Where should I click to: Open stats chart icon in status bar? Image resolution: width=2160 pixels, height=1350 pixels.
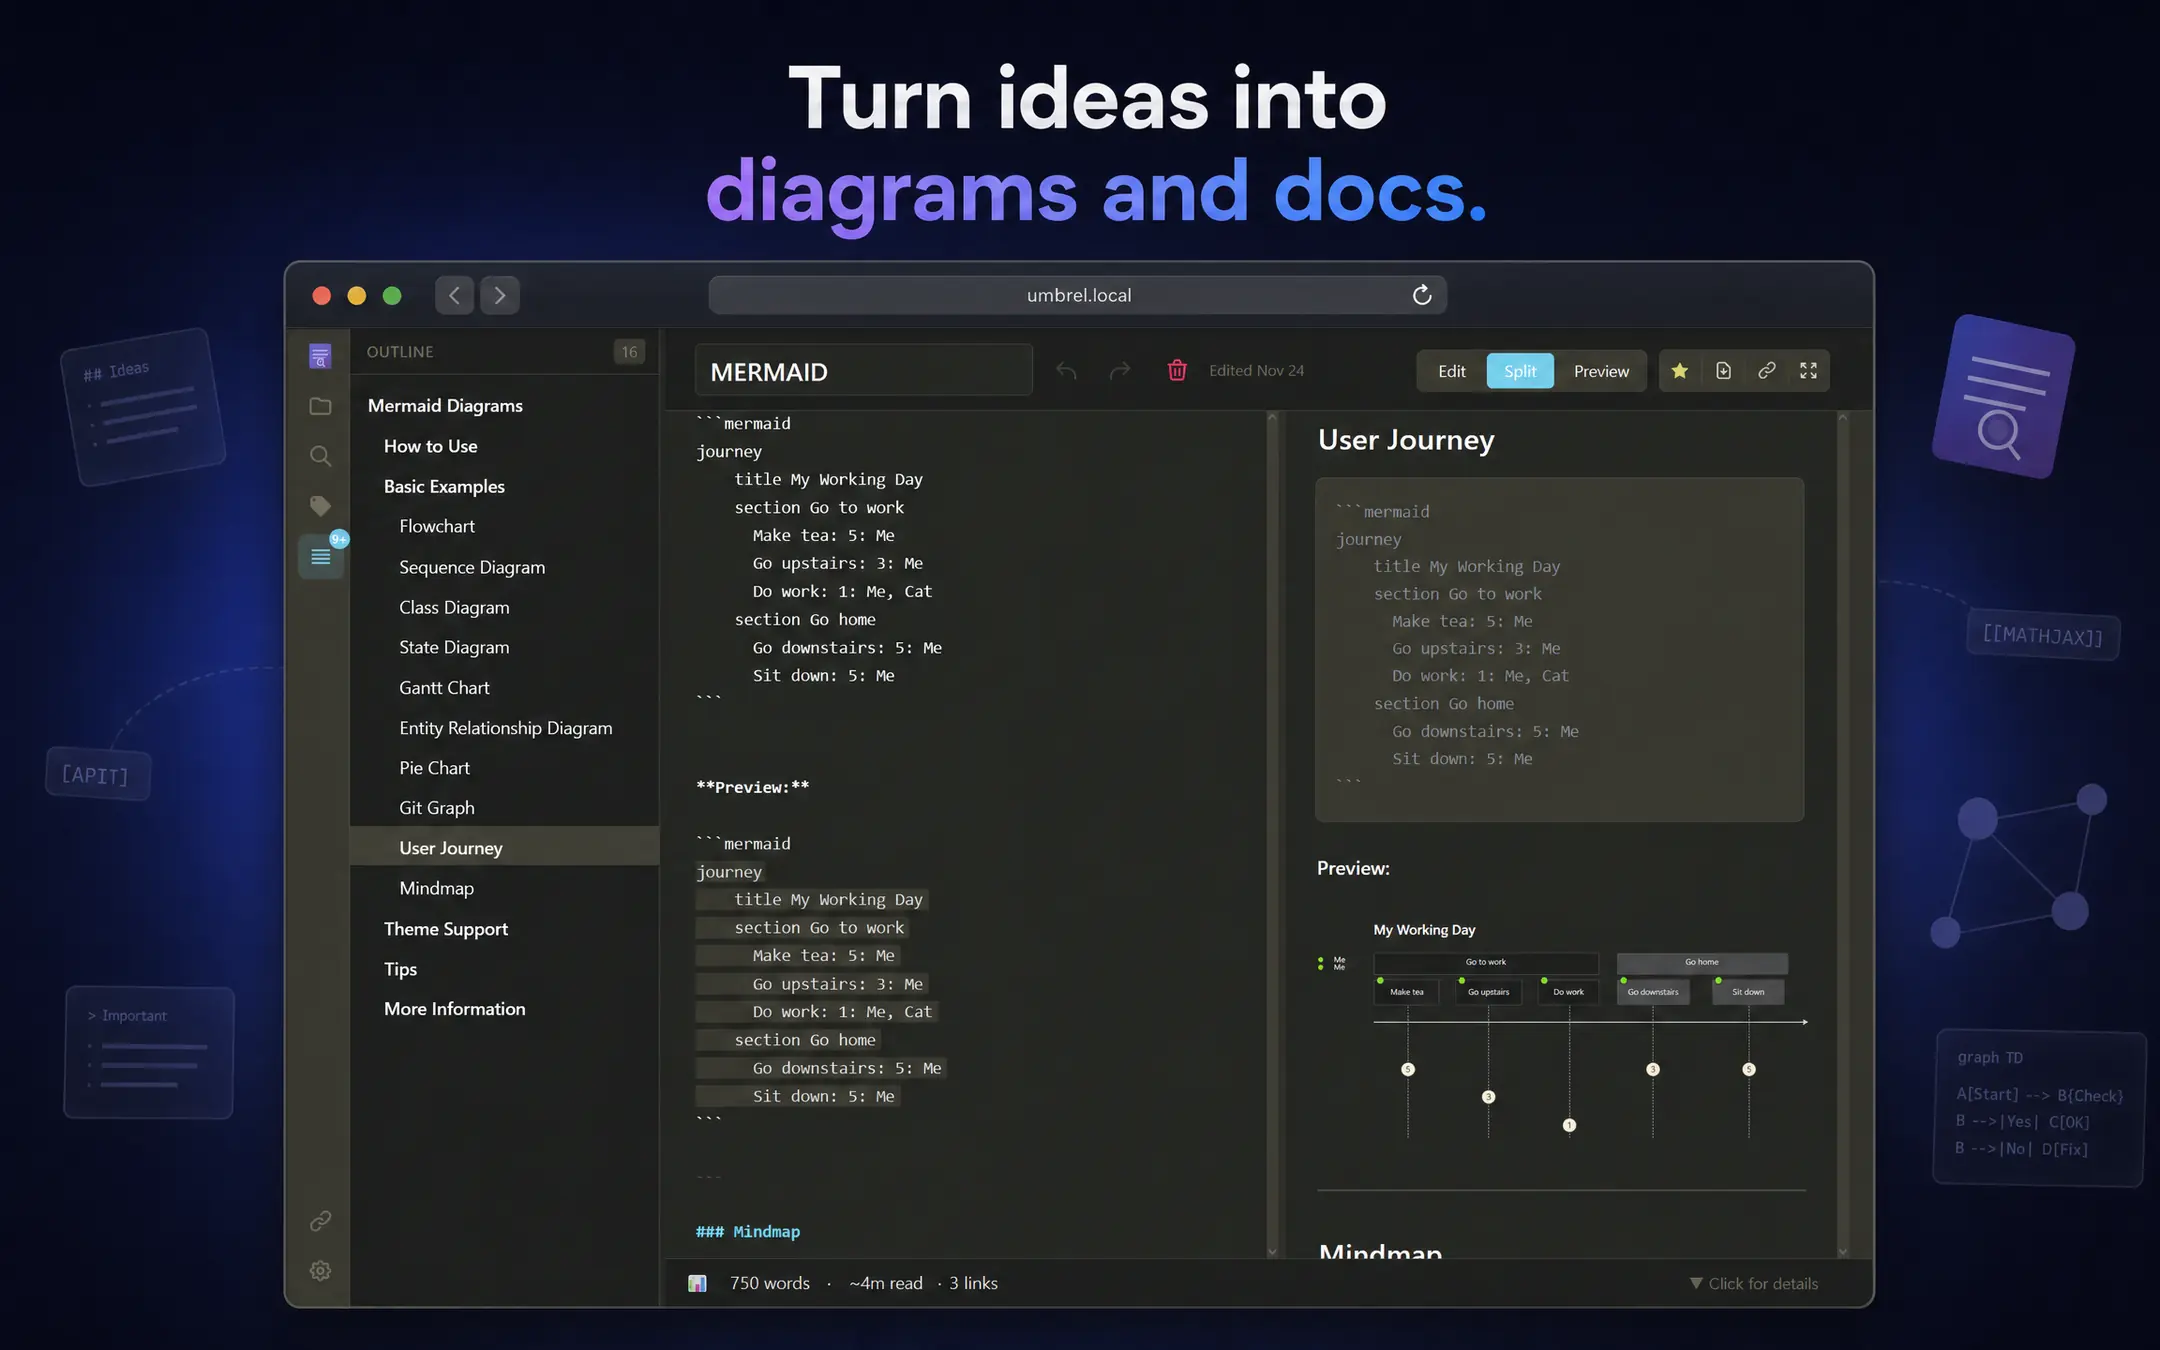(698, 1283)
